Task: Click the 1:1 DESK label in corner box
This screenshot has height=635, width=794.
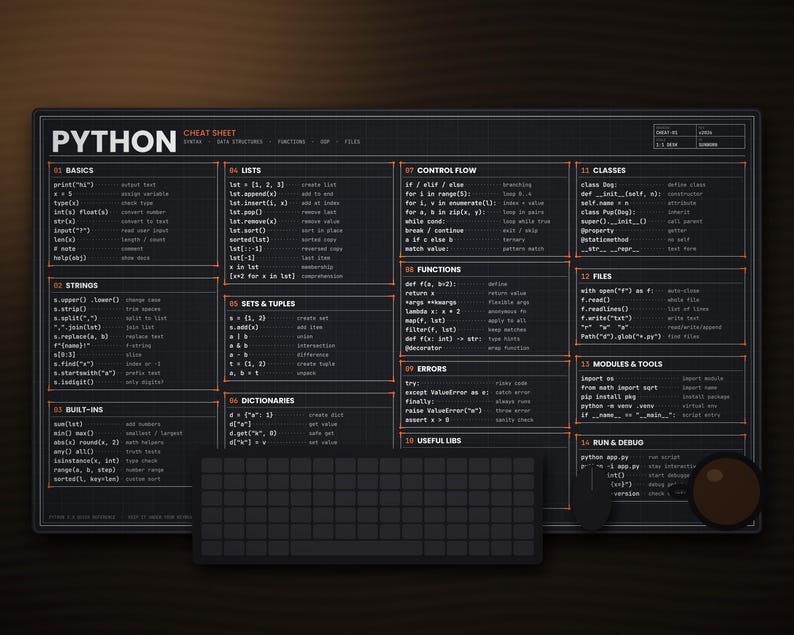Action: [666, 145]
